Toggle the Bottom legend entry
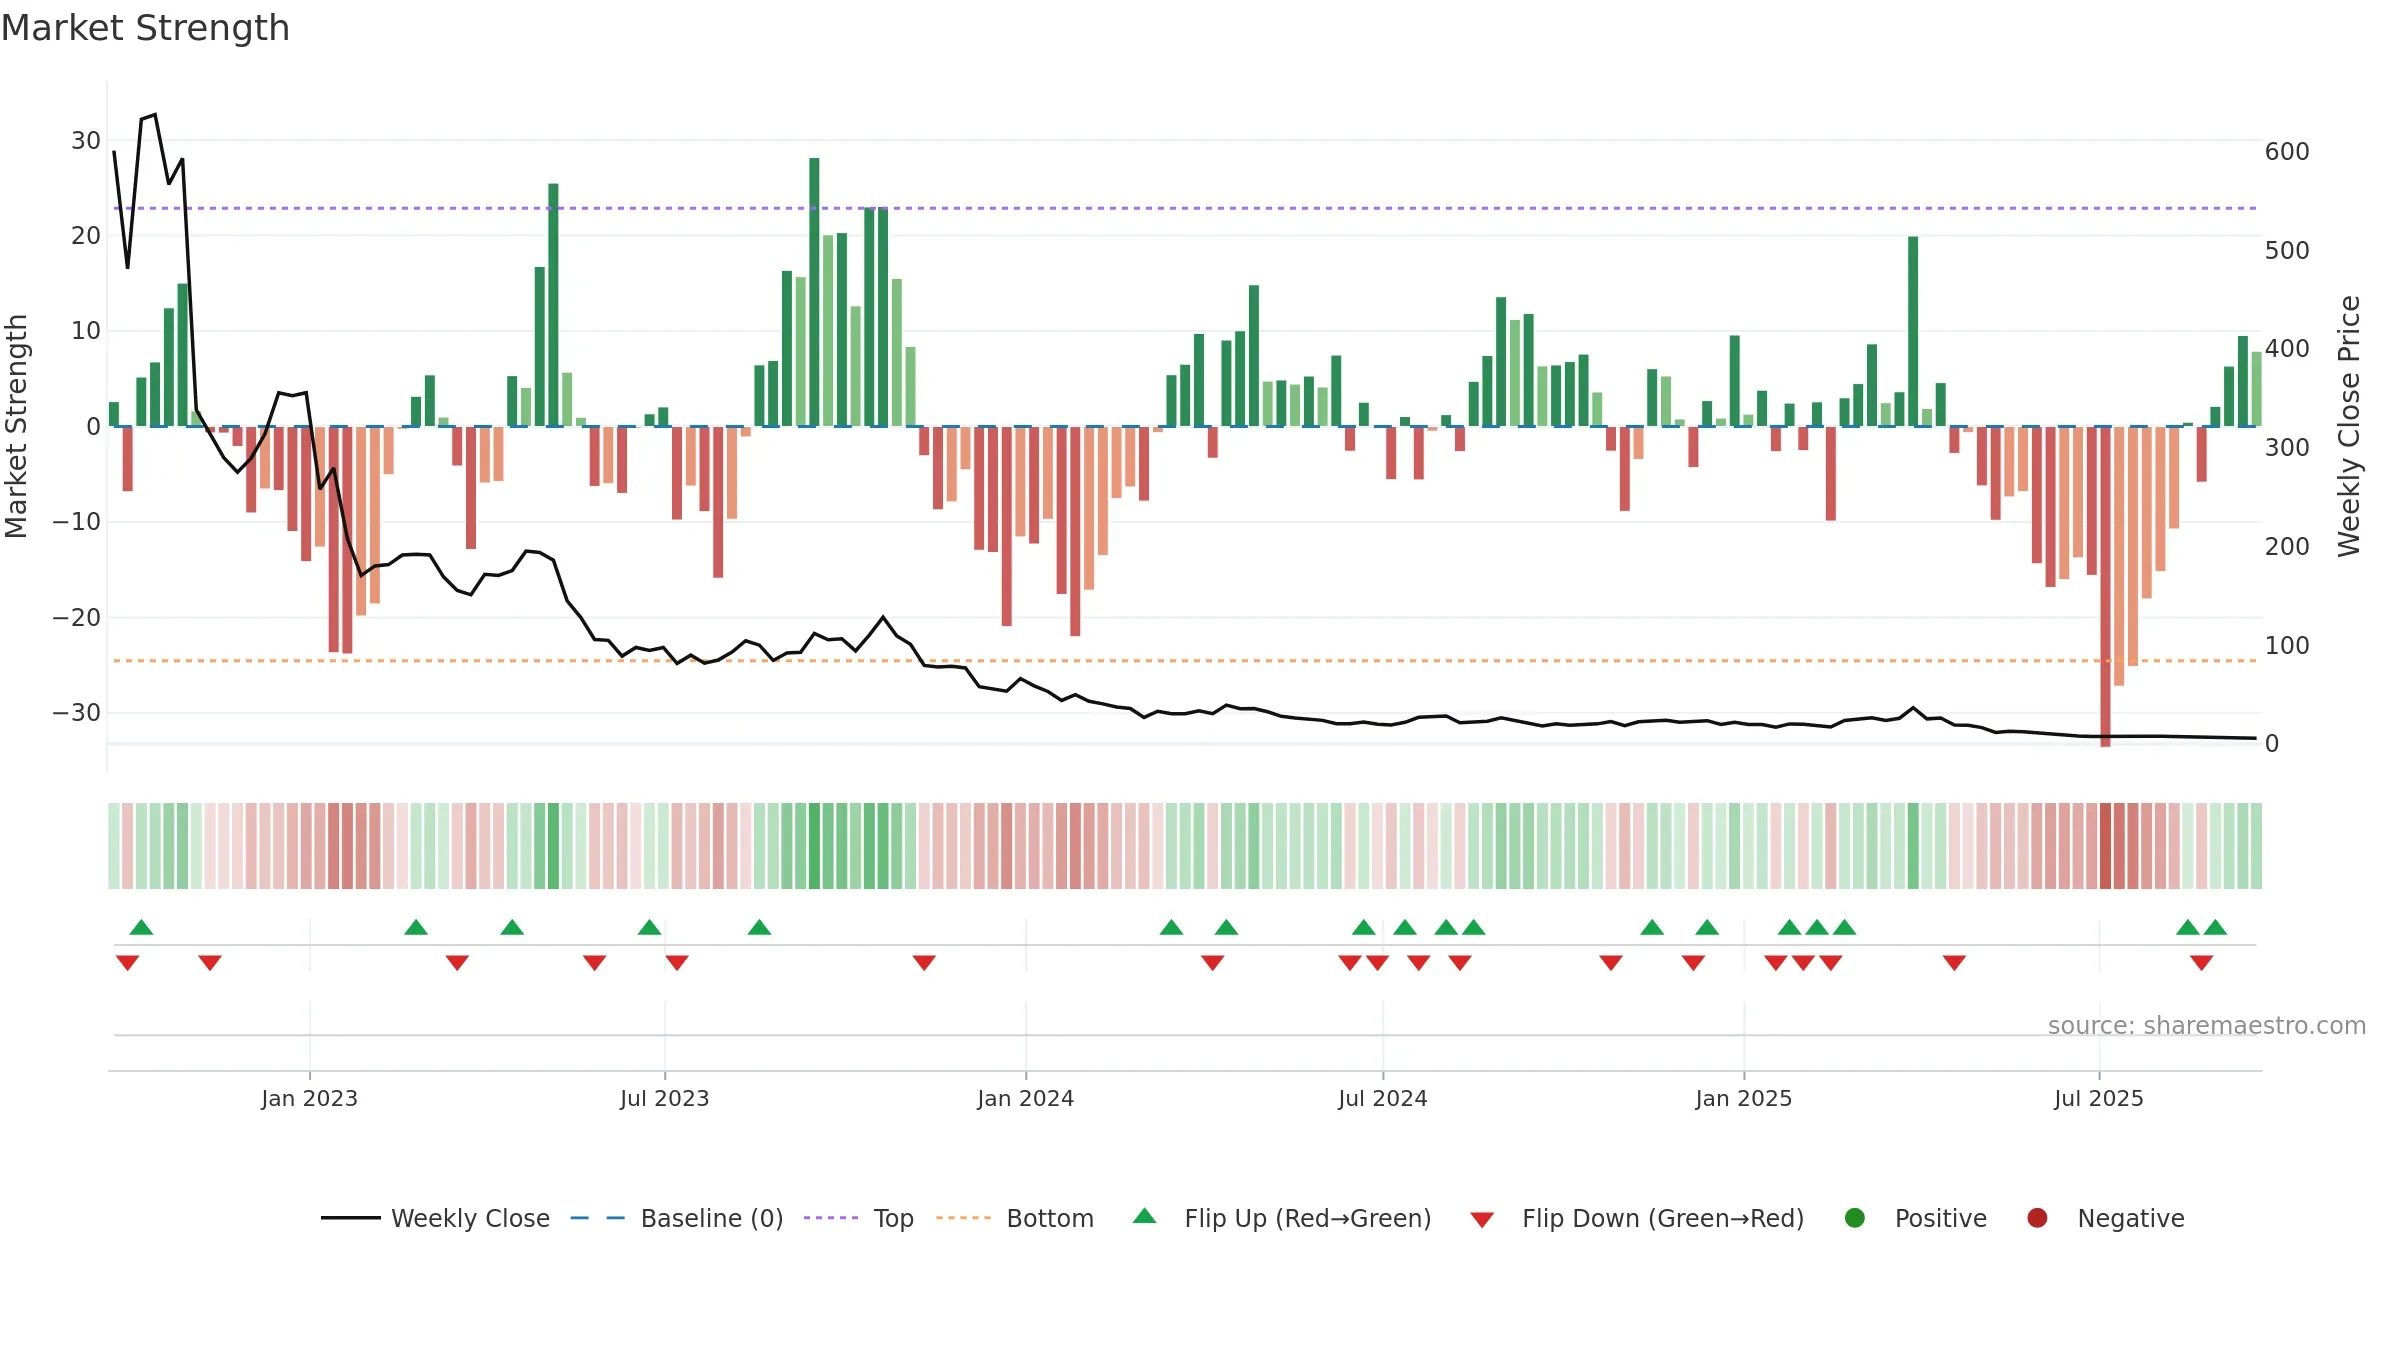Screen dimensions: 2400x1350 point(1015,1218)
